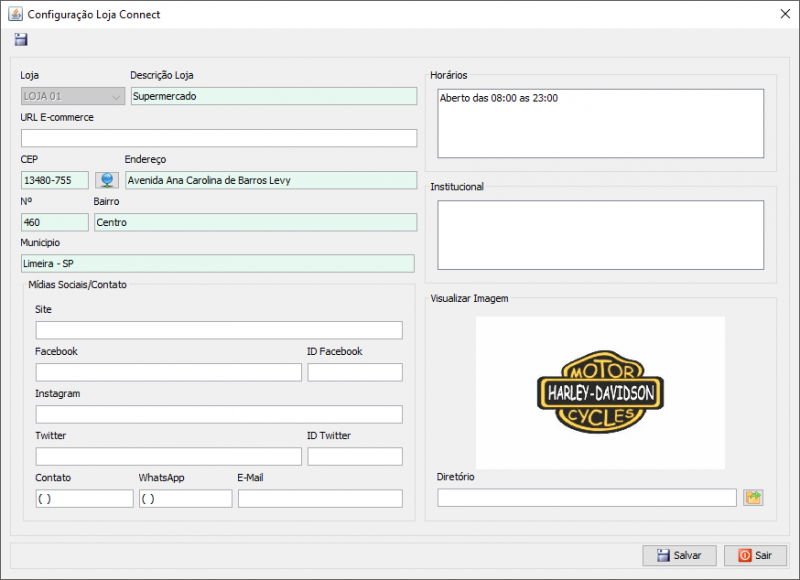Click the Descrição Loja field containing Supermercado
This screenshot has width=800, height=580.
click(274, 96)
